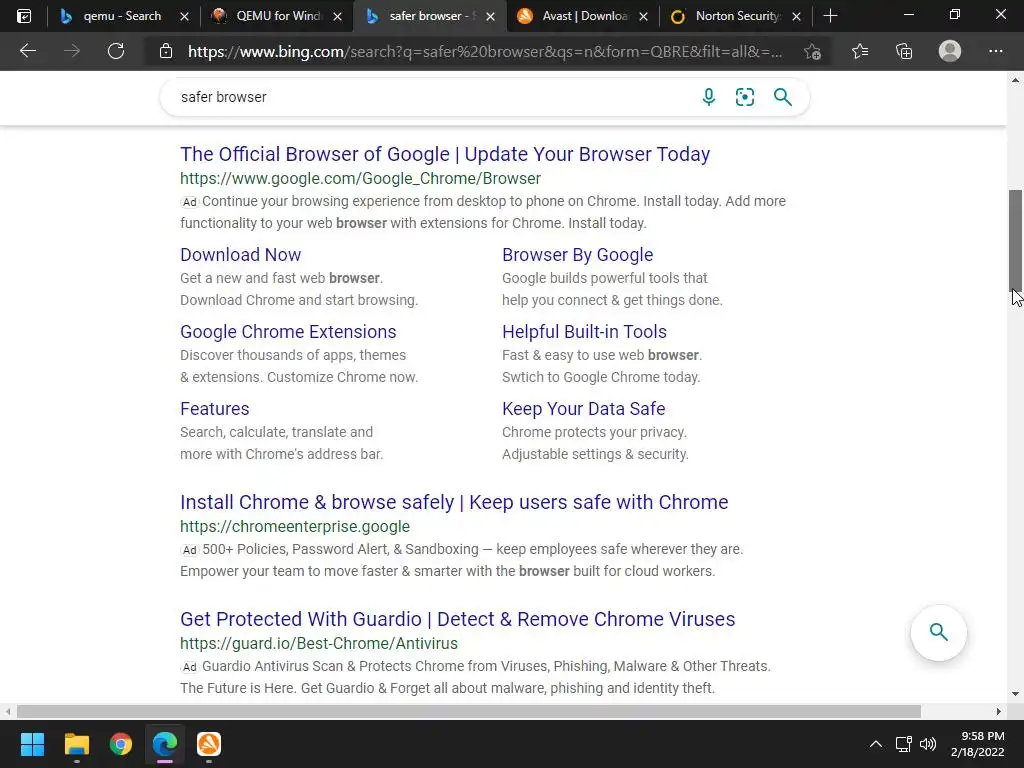Switch to the qemu - Search tab
1024x768 pixels.
click(121, 16)
